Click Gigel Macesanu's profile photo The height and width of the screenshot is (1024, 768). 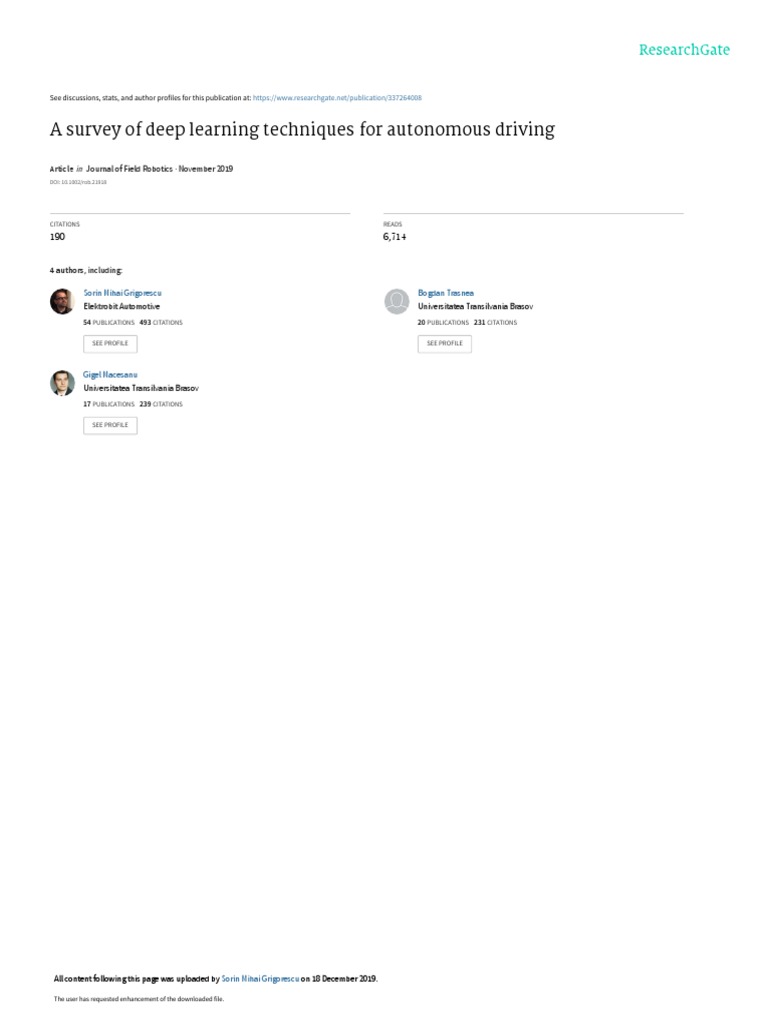(x=62, y=382)
